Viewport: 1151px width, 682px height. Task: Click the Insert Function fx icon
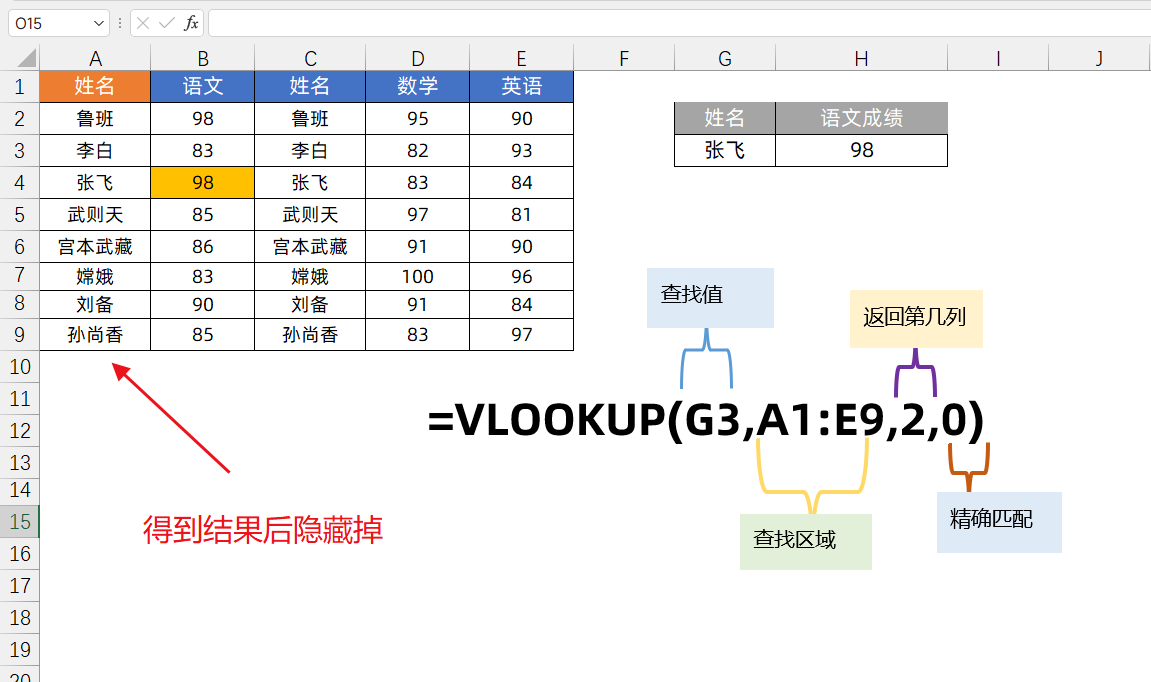(x=191, y=23)
